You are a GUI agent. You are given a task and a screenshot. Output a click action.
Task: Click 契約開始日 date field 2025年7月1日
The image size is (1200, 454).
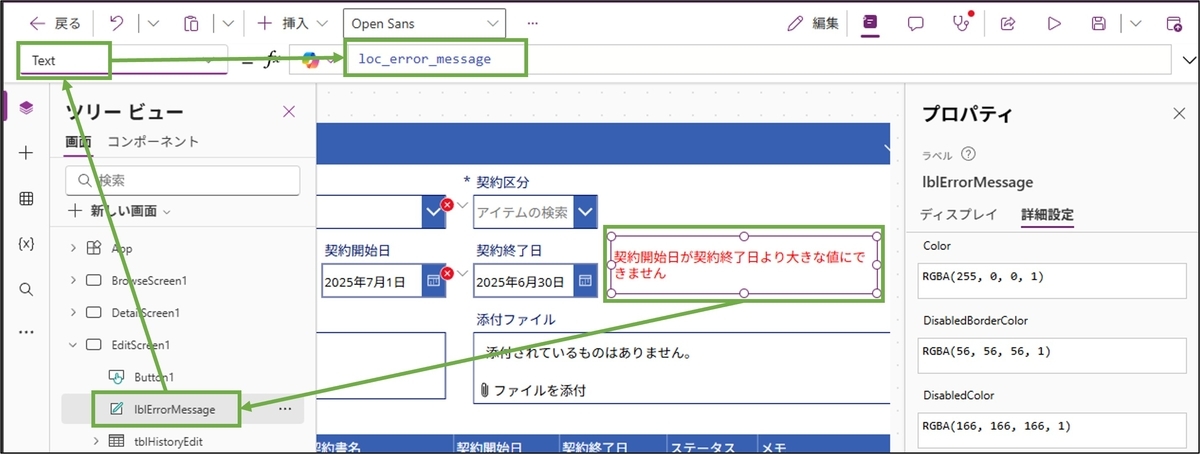[x=372, y=282]
